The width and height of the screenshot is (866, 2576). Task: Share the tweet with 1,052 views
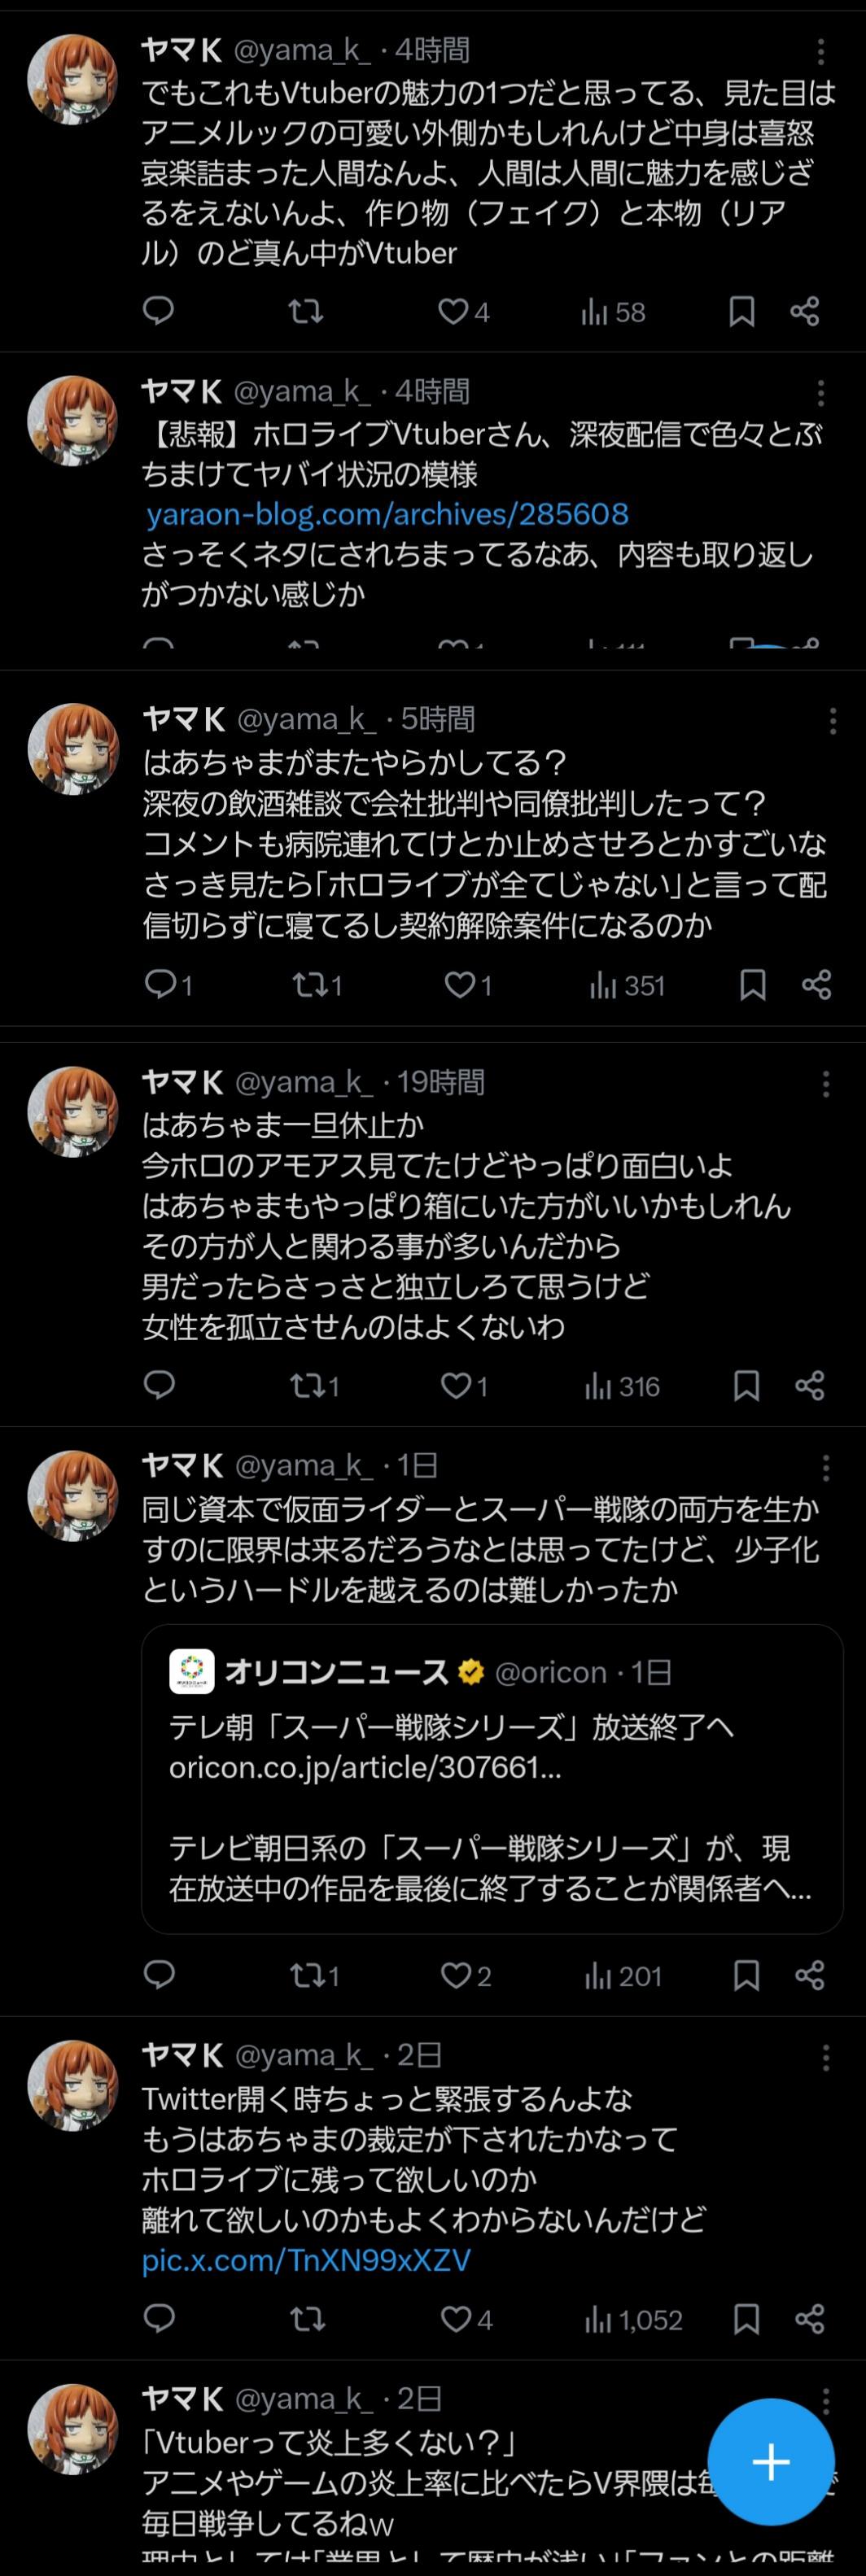809,2319
